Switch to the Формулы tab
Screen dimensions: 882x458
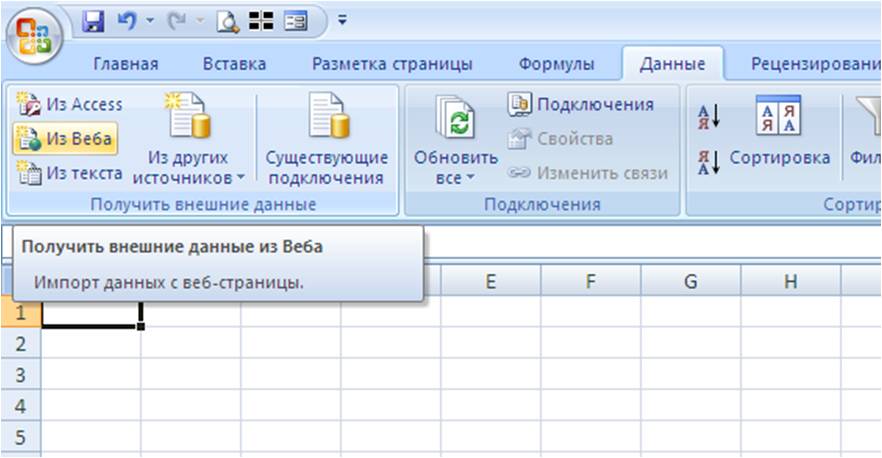(x=556, y=64)
